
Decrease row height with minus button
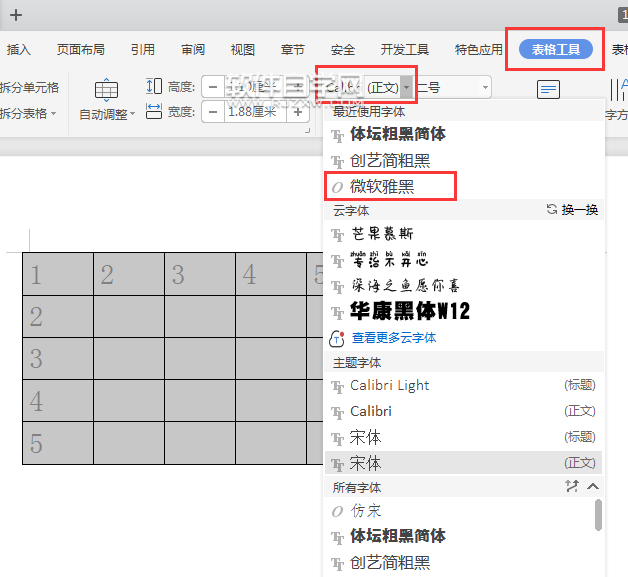click(x=211, y=87)
